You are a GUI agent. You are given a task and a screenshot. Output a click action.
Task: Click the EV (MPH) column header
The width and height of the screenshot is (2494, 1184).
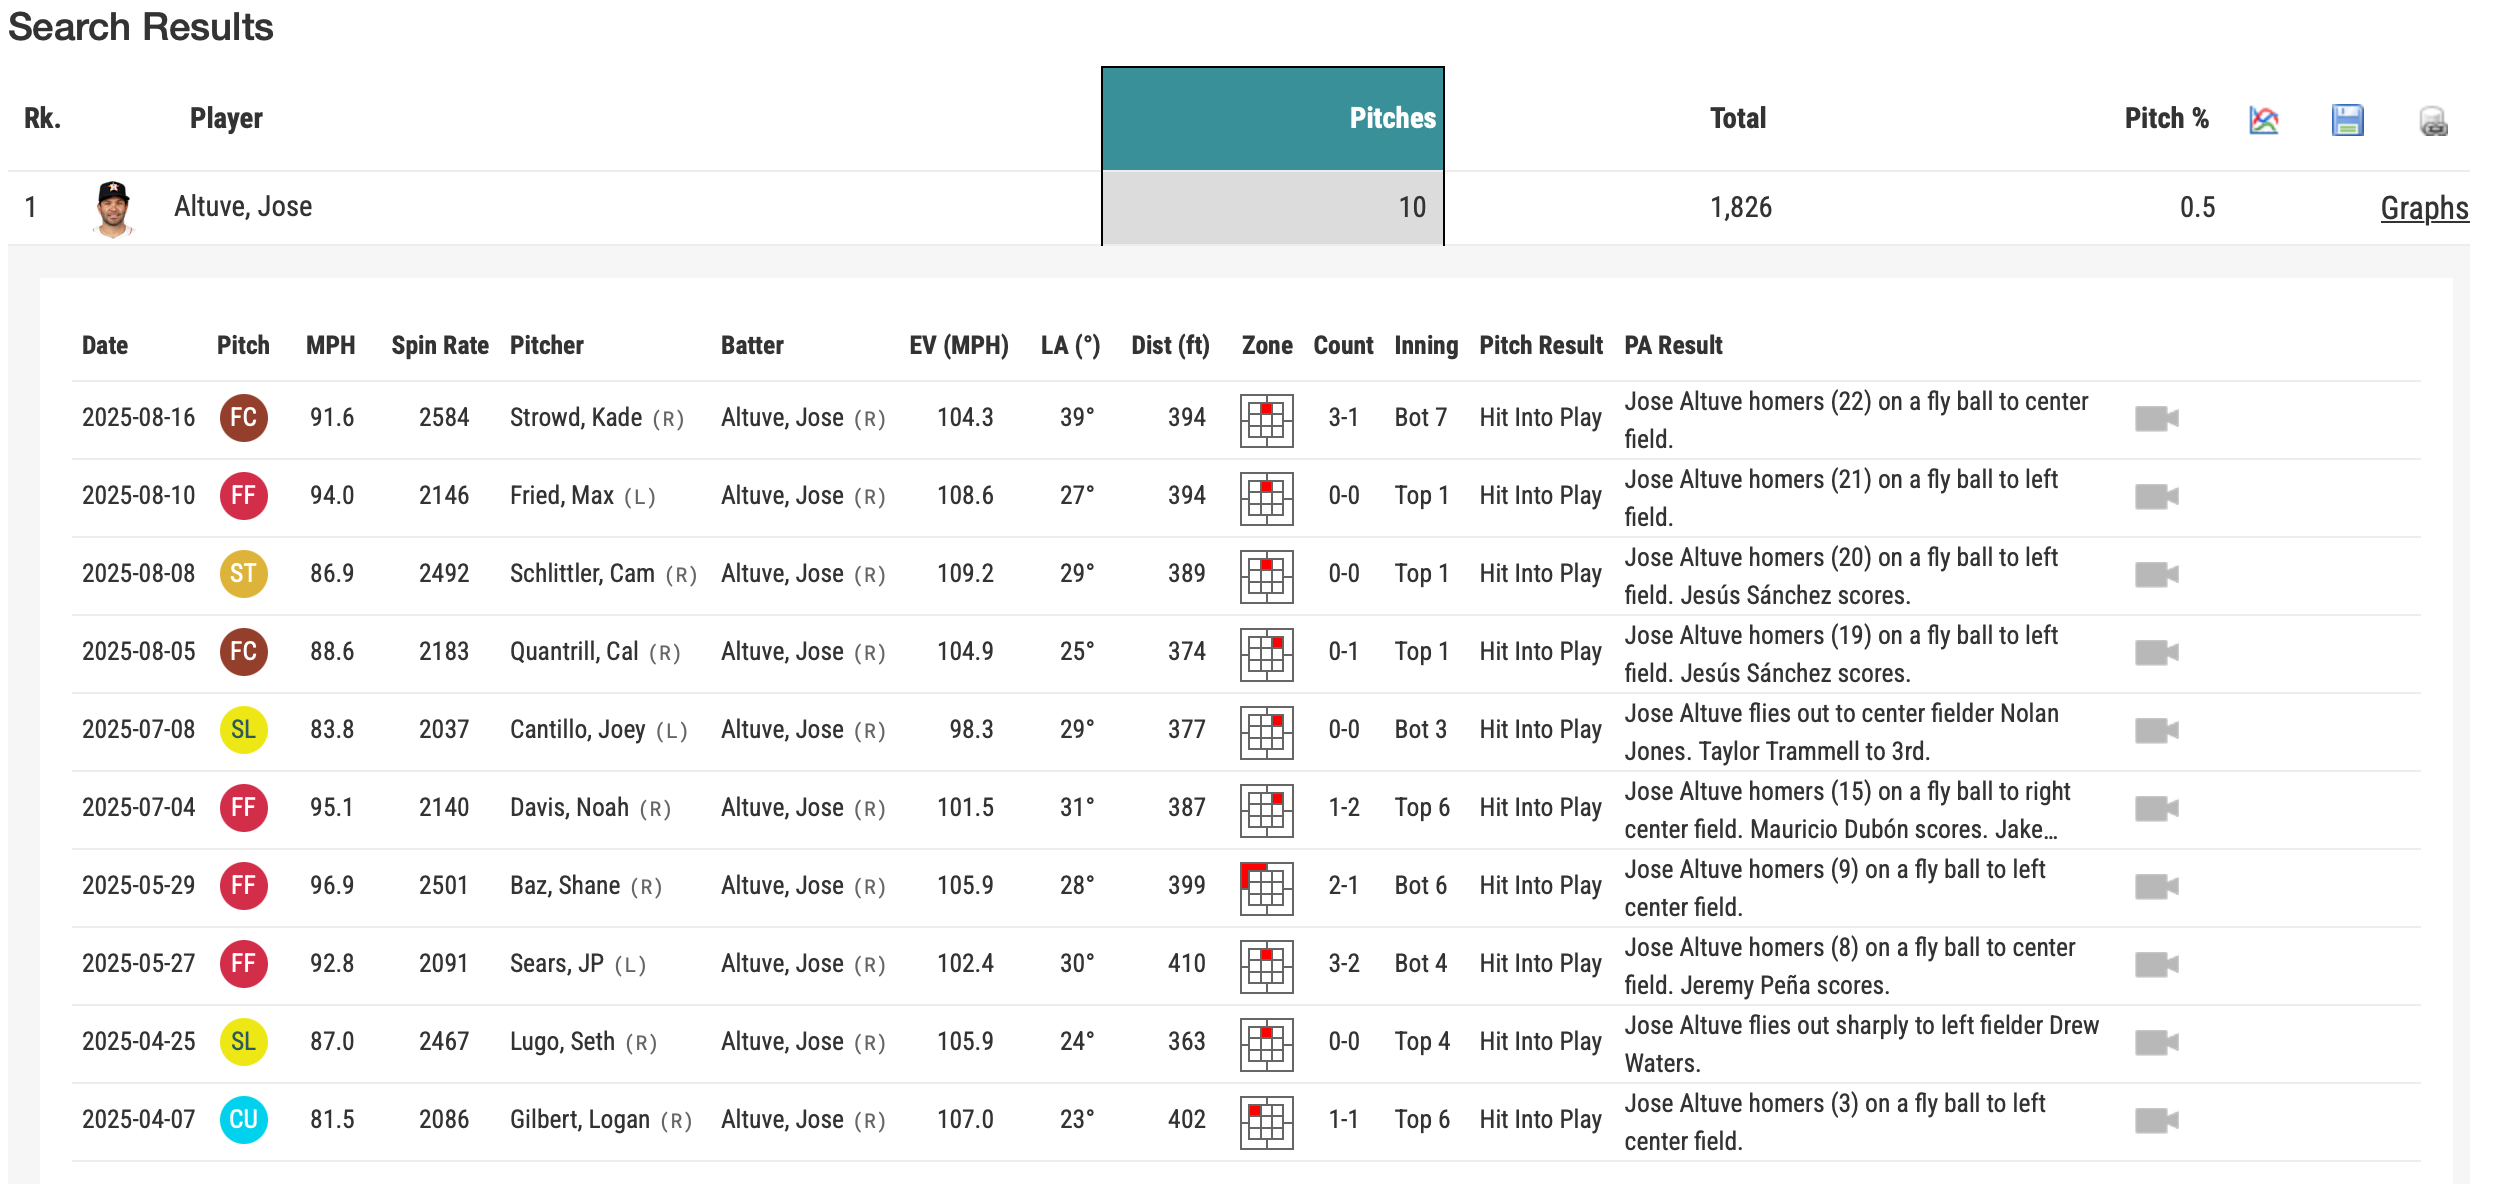pos(958,345)
